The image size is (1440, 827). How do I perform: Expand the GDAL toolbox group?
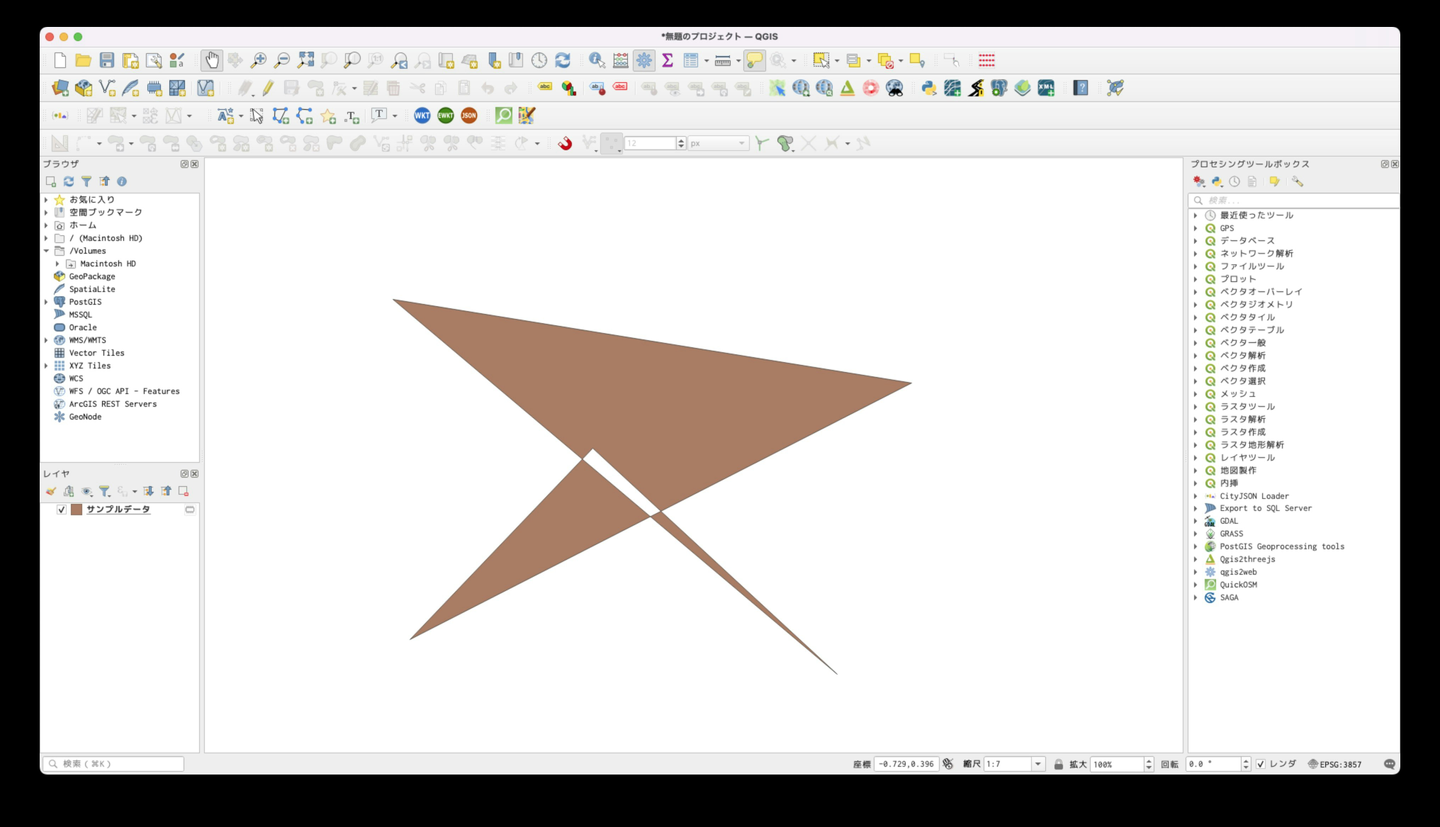point(1196,521)
